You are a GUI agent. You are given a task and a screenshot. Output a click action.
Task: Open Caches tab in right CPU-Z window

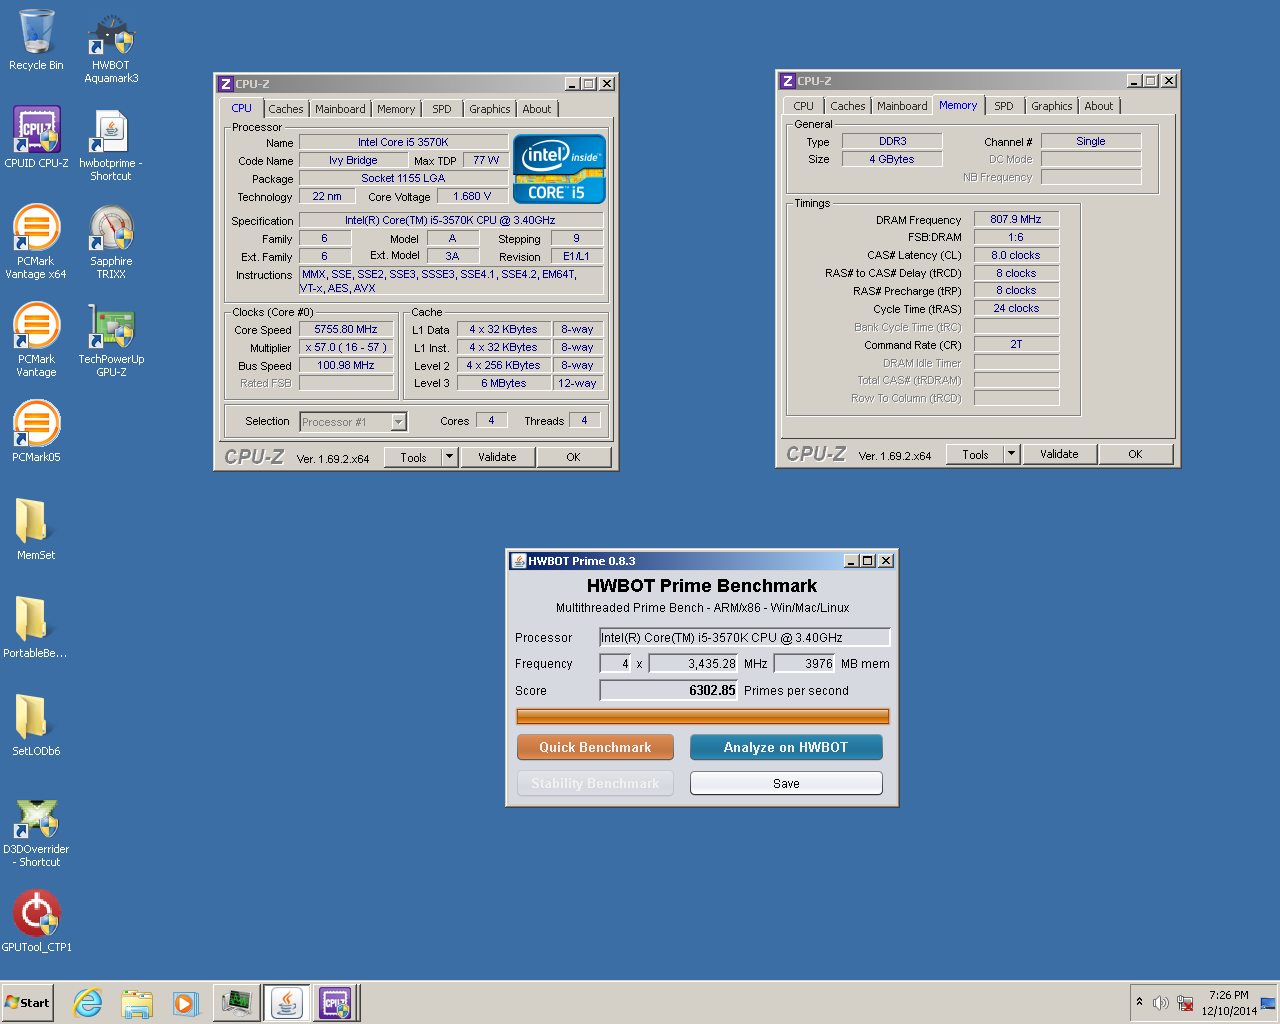pyautogui.click(x=847, y=106)
